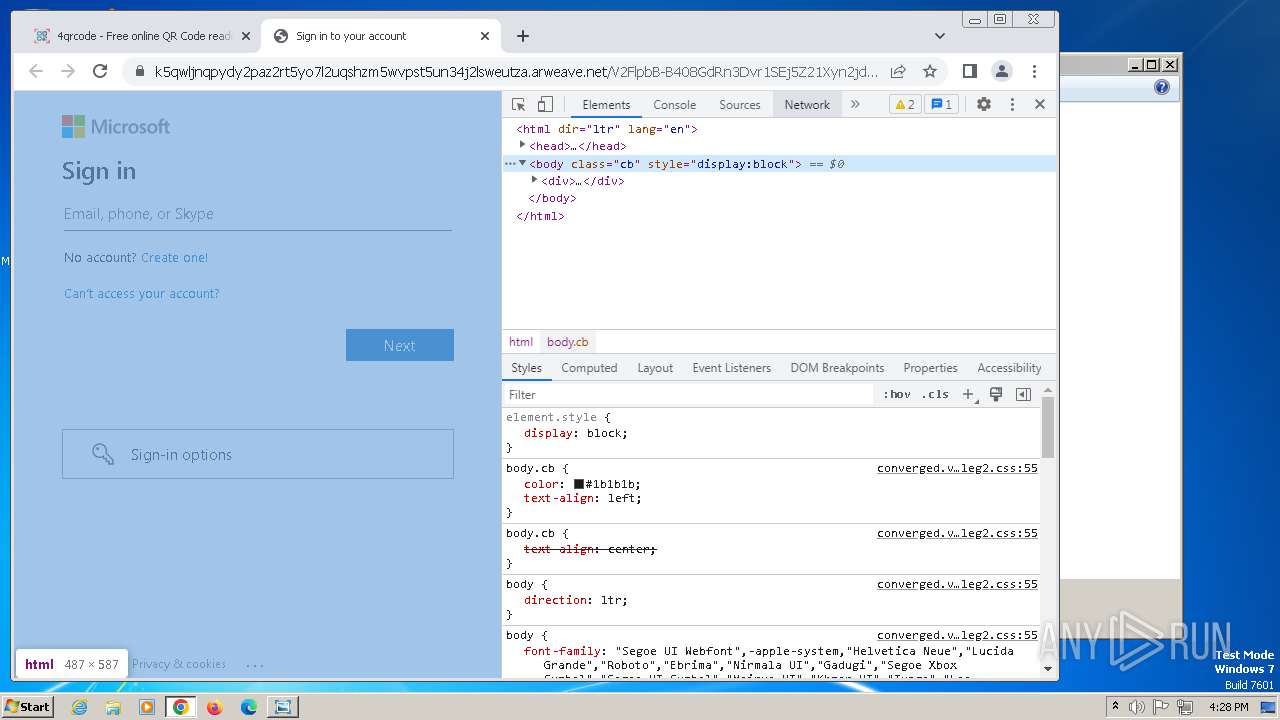
Task: Open a new browser tab
Action: tap(523, 36)
